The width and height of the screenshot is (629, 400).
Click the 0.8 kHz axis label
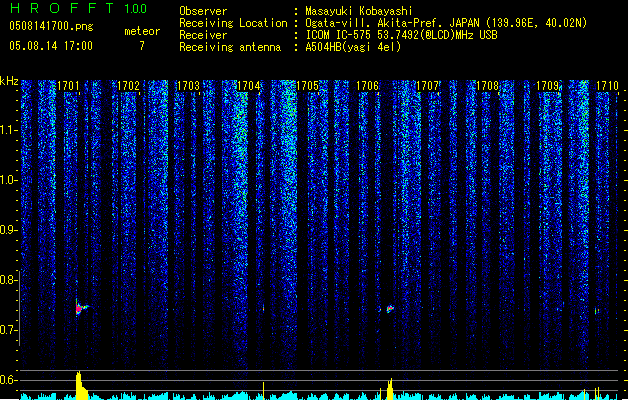8,280
